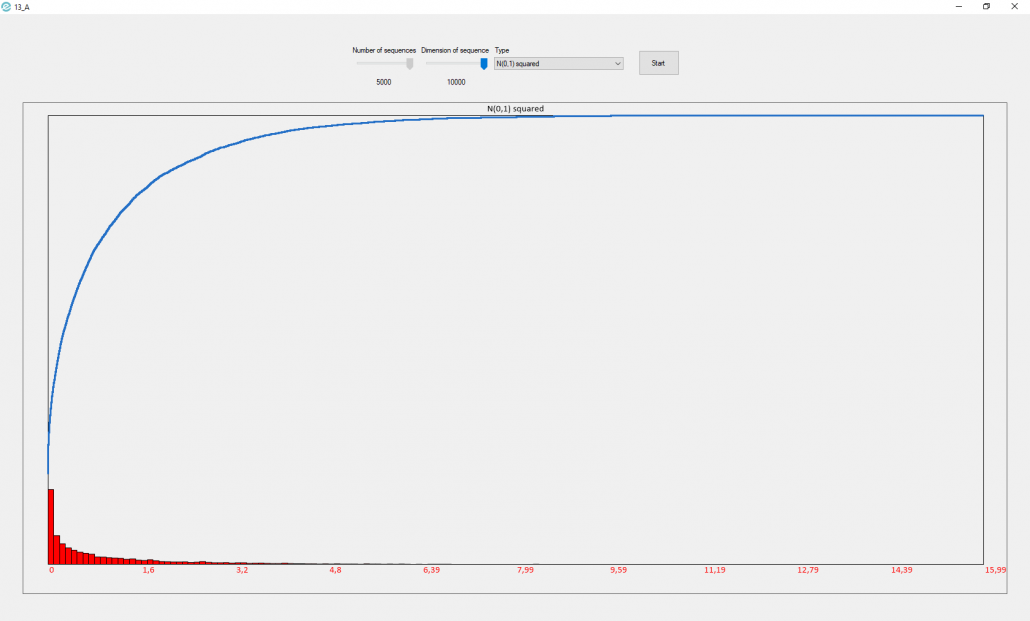
Task: Close the 13_A window
Action: click(1014, 6)
